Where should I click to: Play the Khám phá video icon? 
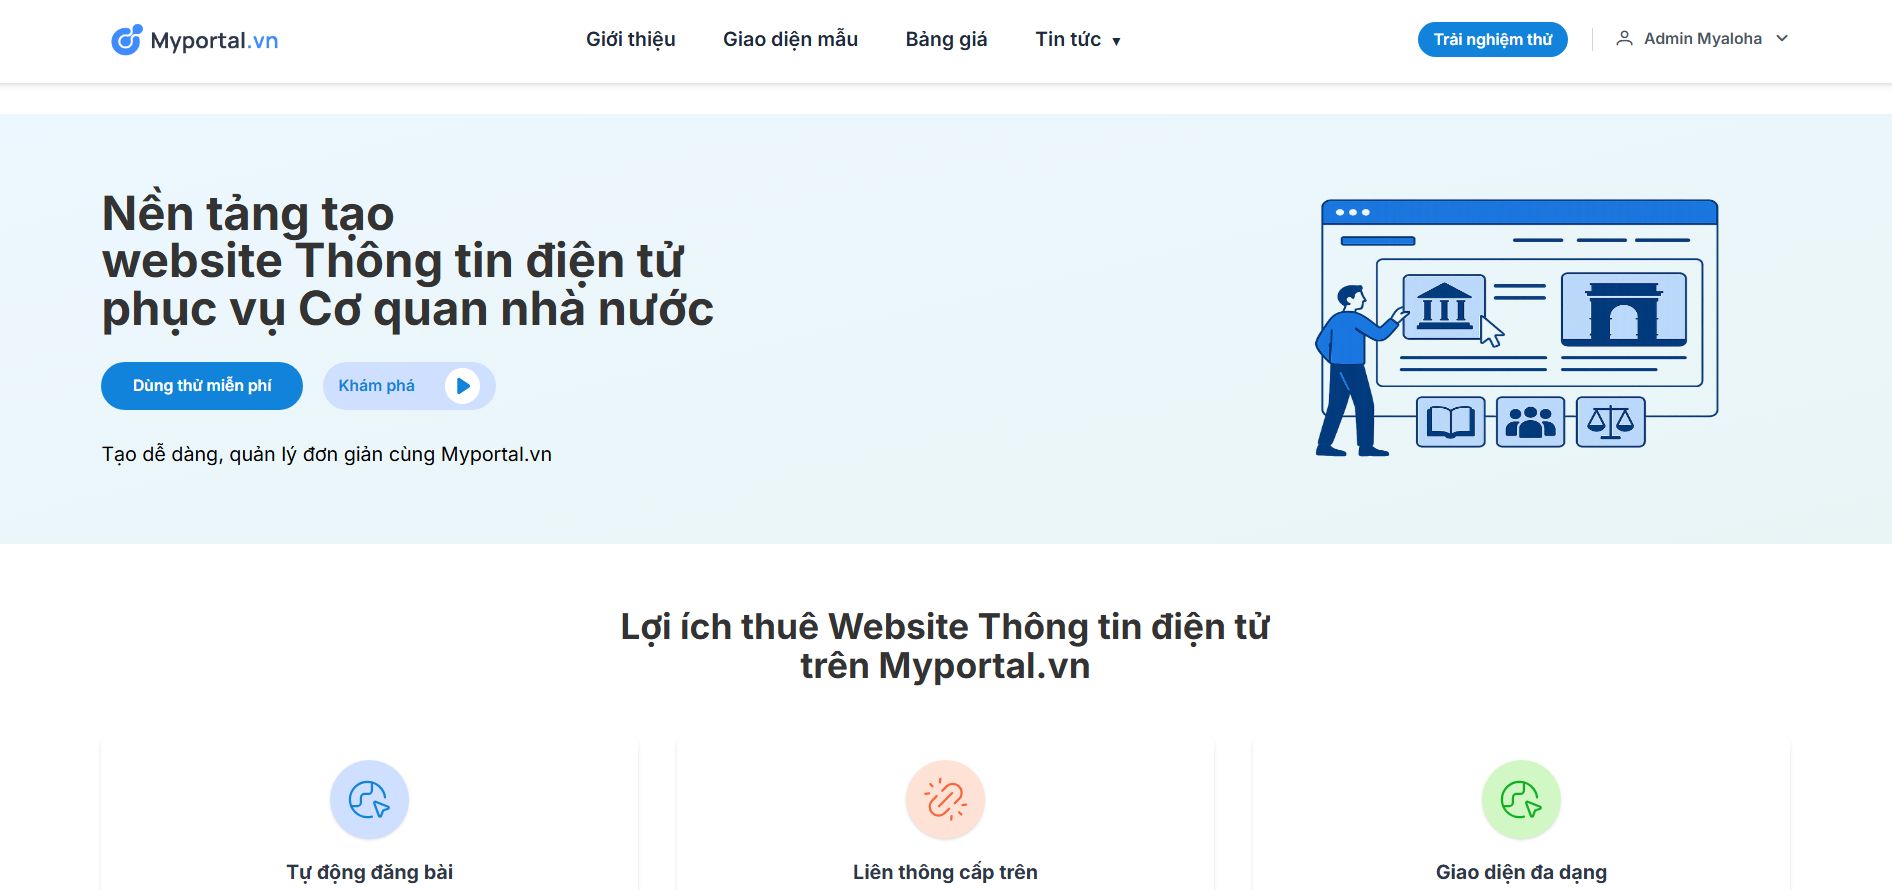pyautogui.click(x=462, y=386)
